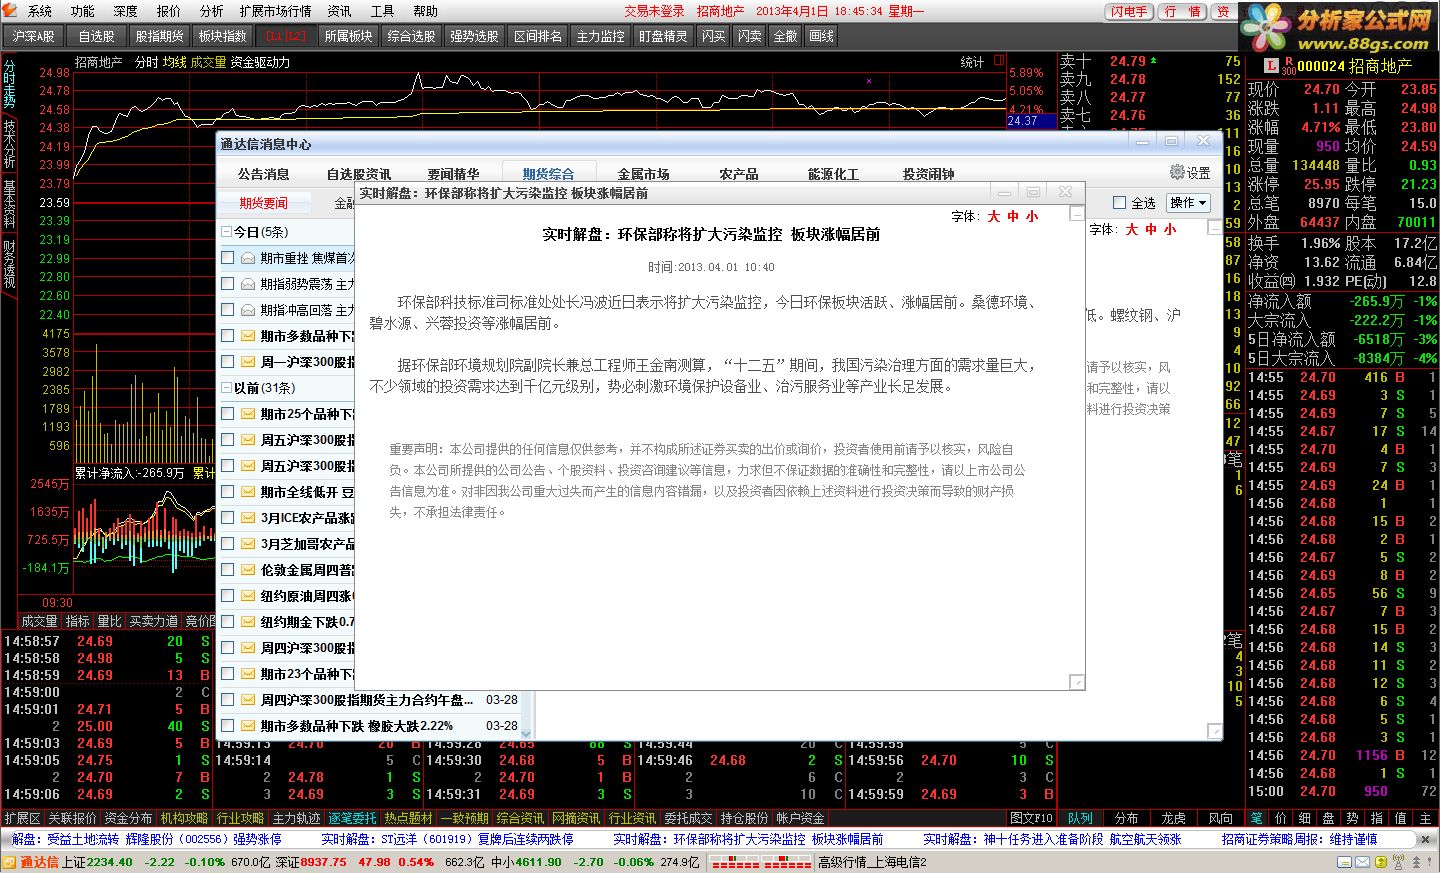
Task: Check the 纽约期金下跌 news checkbox
Action: 228,622
